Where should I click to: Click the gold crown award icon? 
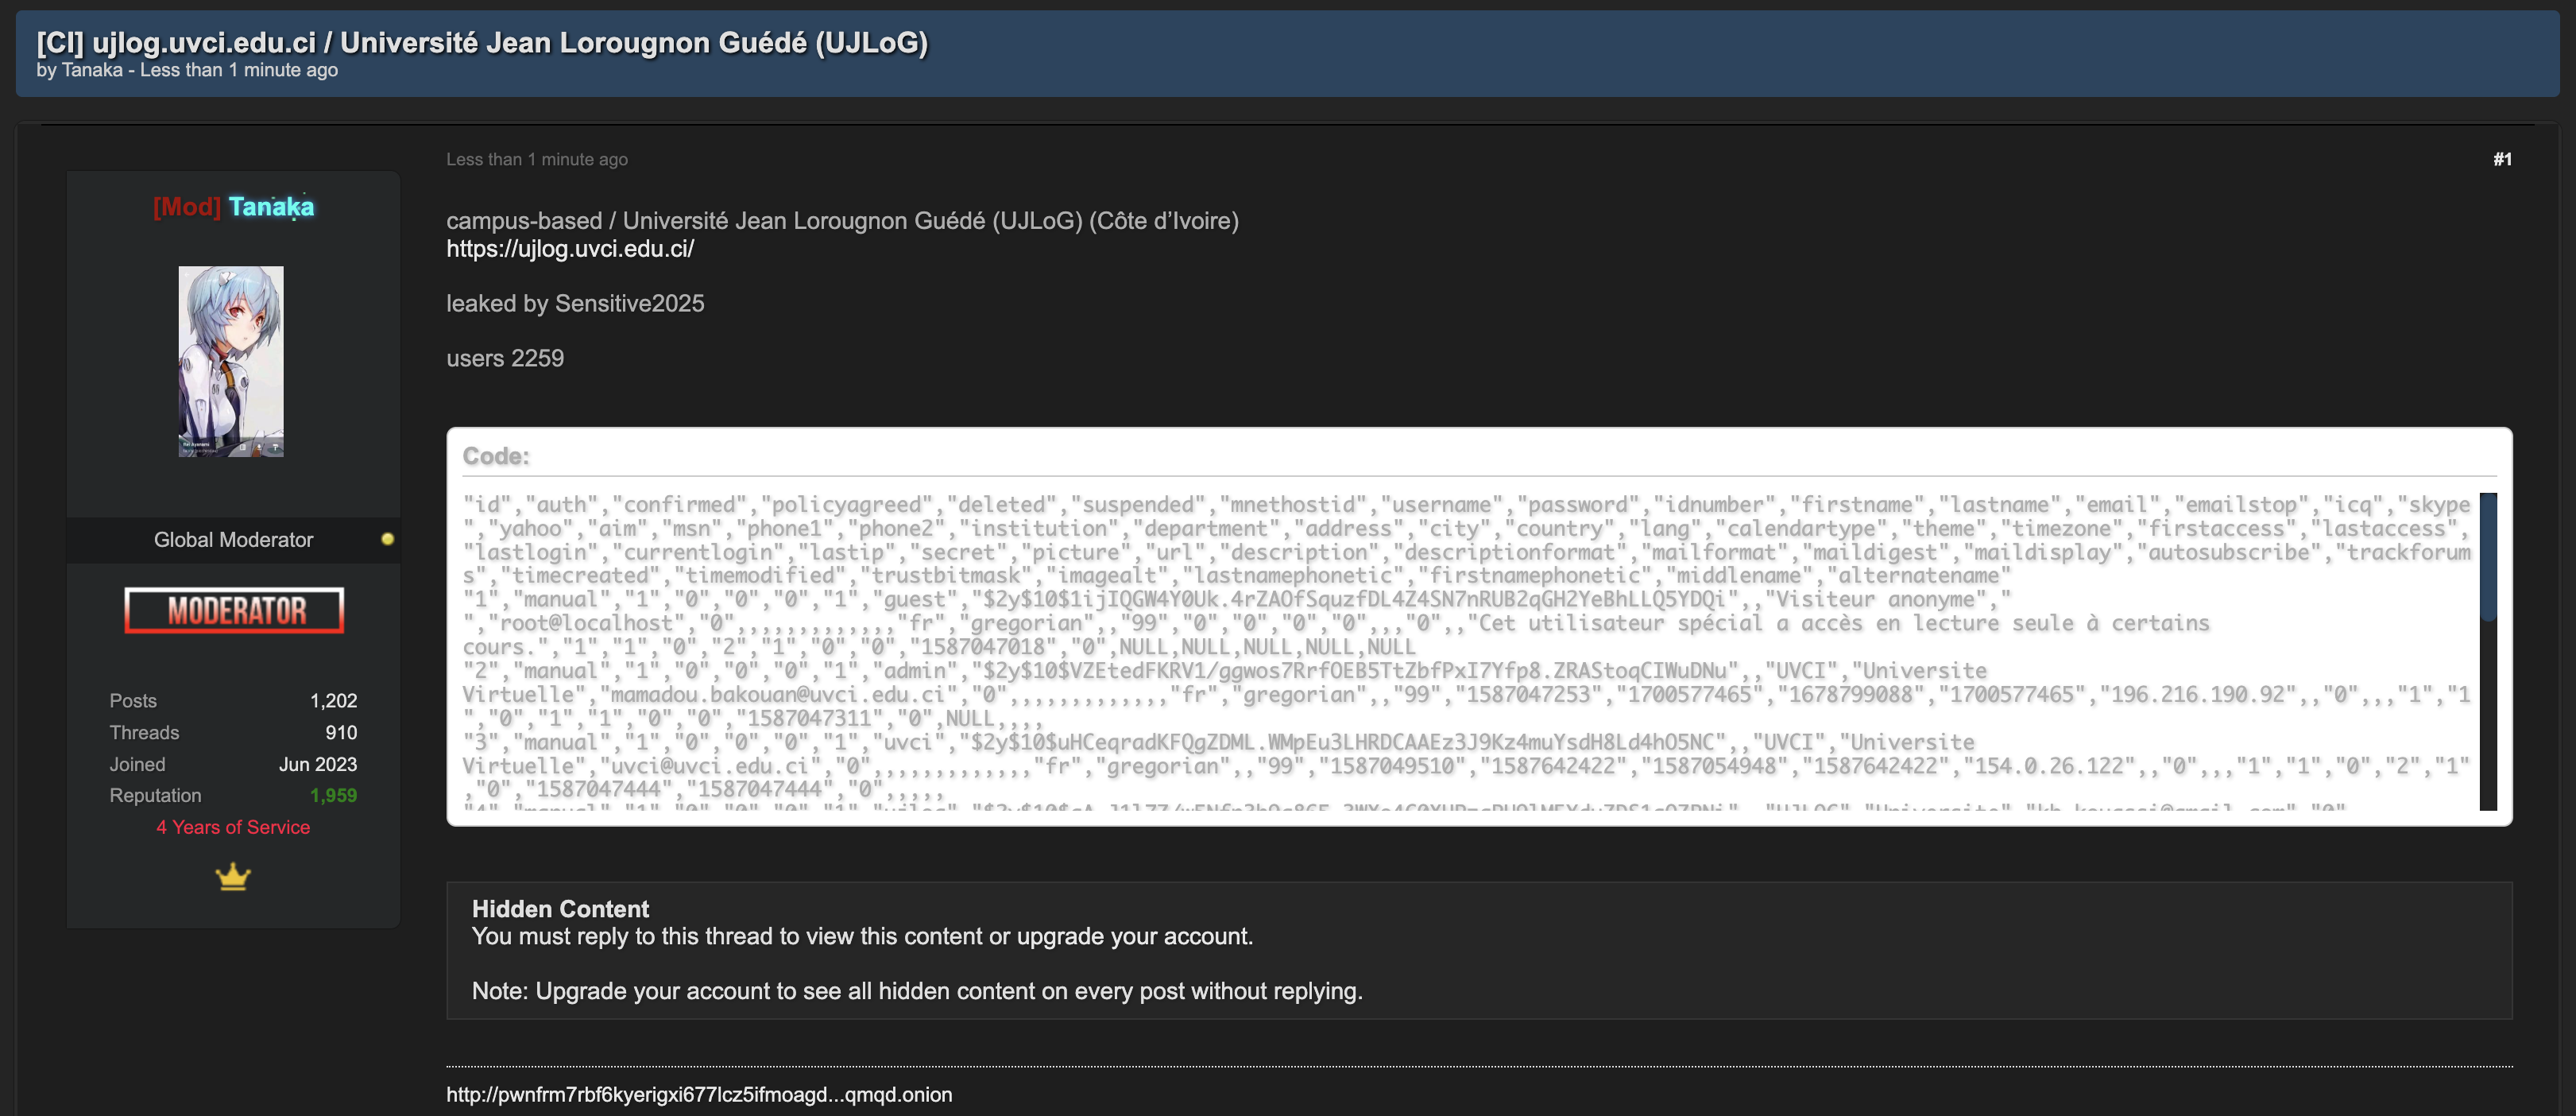(x=233, y=877)
